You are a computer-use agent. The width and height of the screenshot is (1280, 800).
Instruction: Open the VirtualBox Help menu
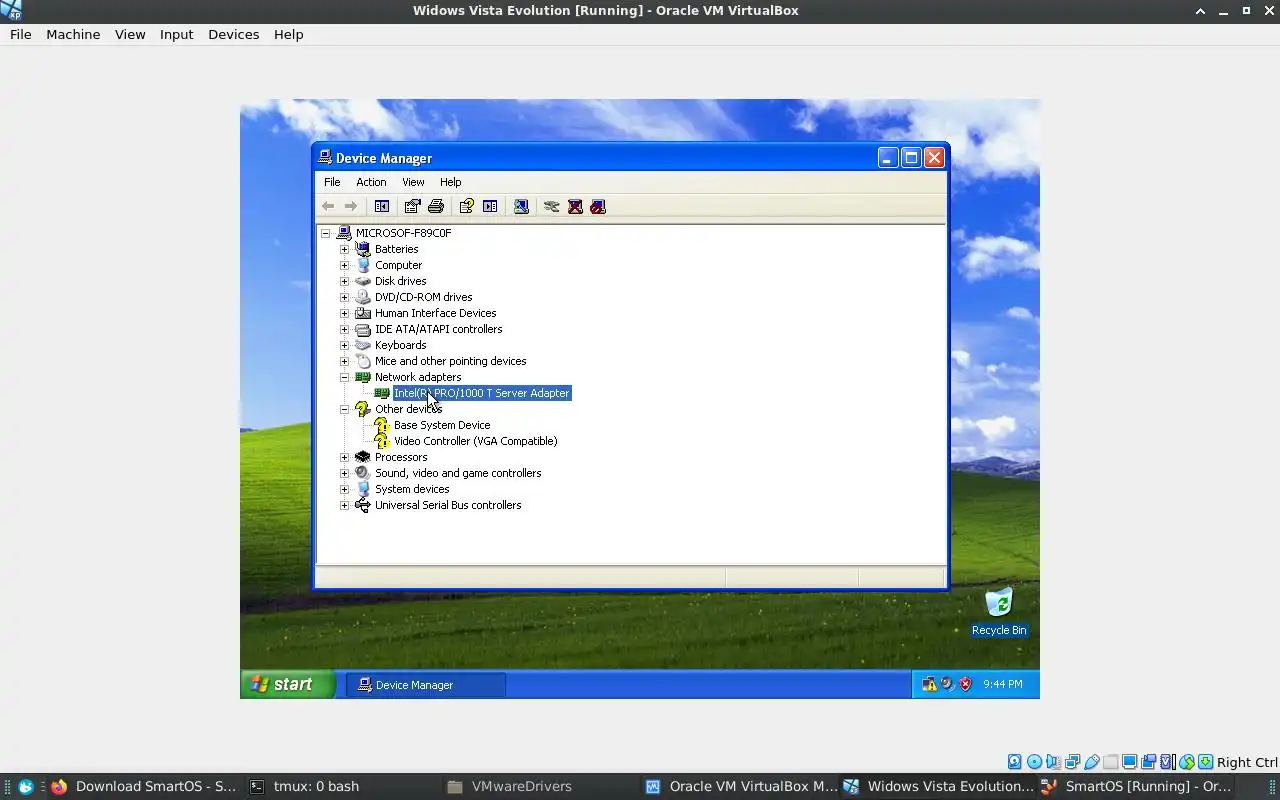[x=288, y=34]
